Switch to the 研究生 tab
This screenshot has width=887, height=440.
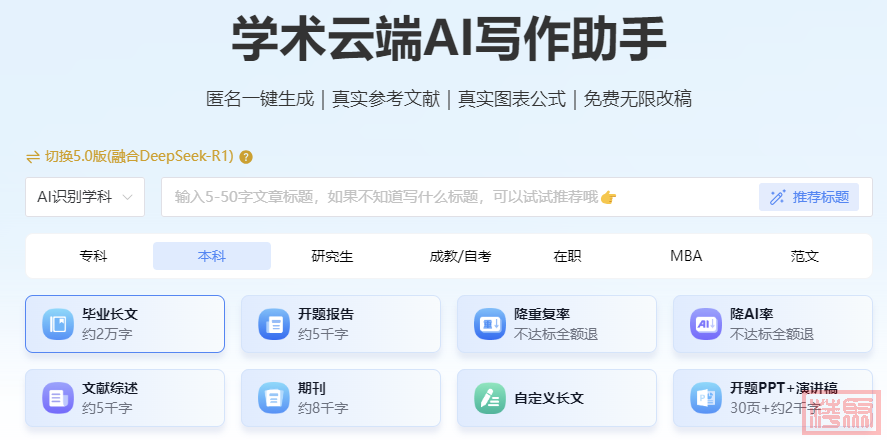332,256
